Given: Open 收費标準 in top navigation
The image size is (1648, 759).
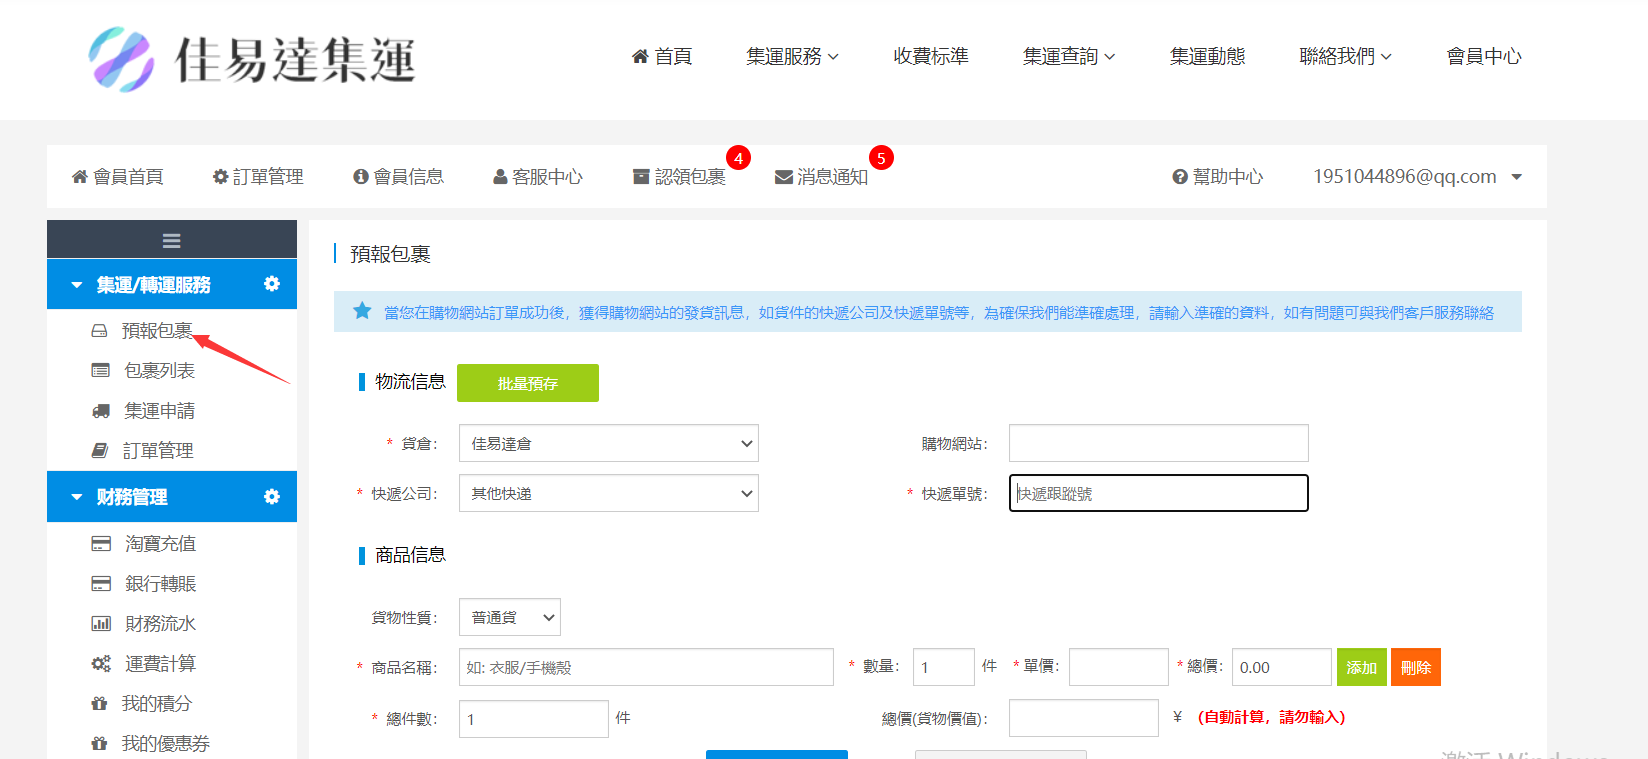Looking at the screenshot, I should point(931,56).
